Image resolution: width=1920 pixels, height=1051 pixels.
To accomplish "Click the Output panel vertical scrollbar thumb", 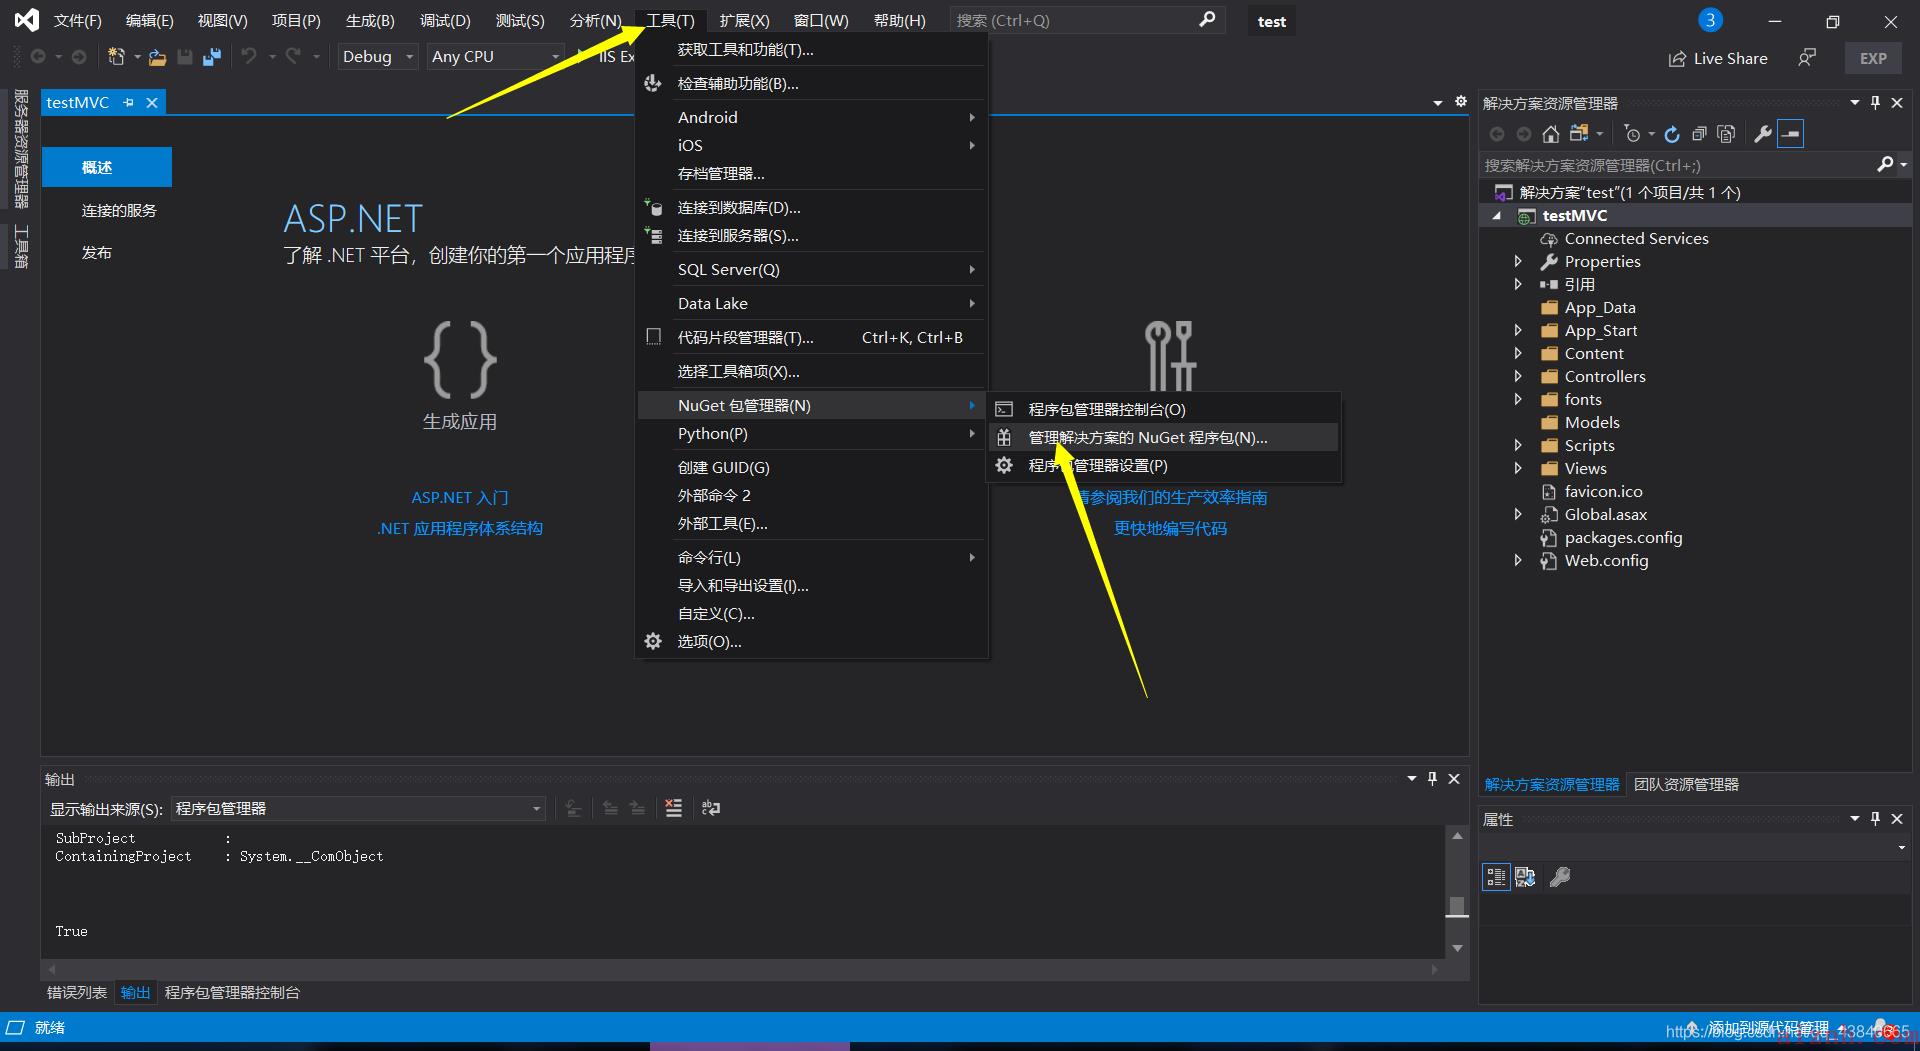I will (1457, 906).
